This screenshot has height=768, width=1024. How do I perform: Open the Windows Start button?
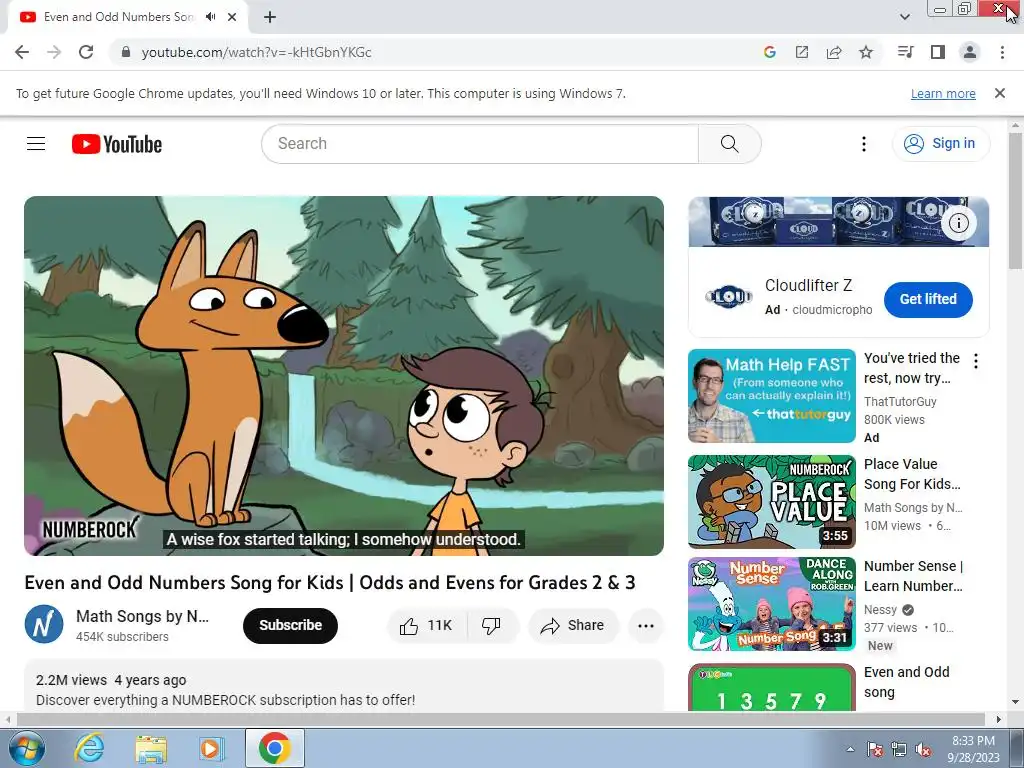(x=26, y=748)
